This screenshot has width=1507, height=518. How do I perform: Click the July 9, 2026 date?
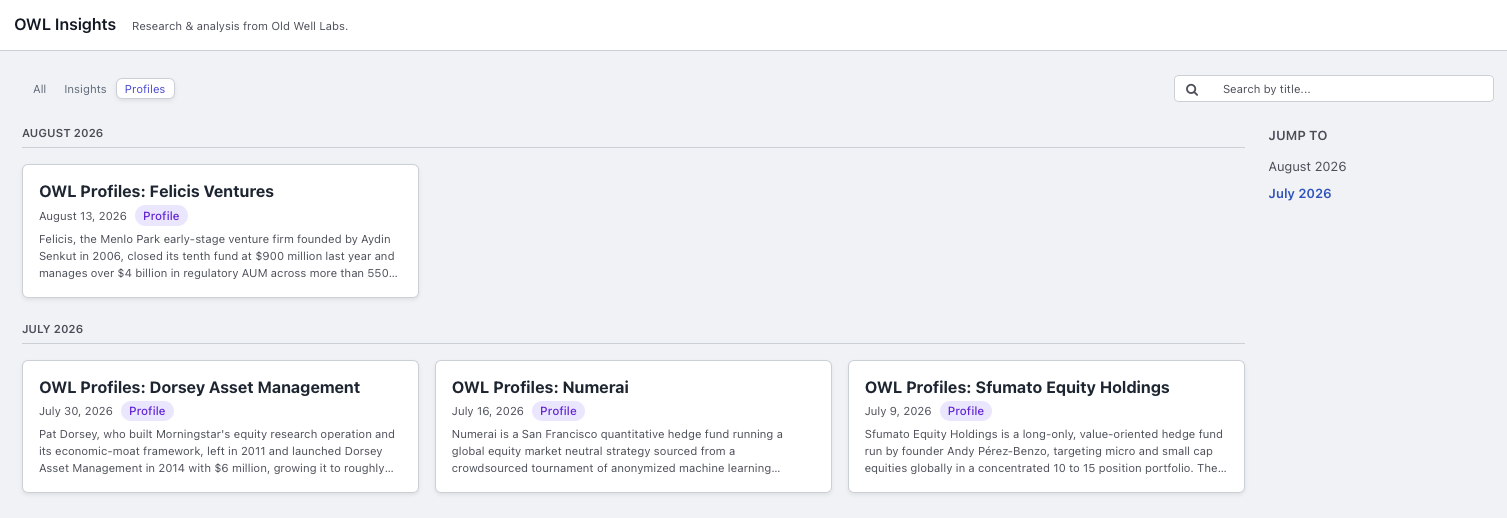[x=898, y=411]
